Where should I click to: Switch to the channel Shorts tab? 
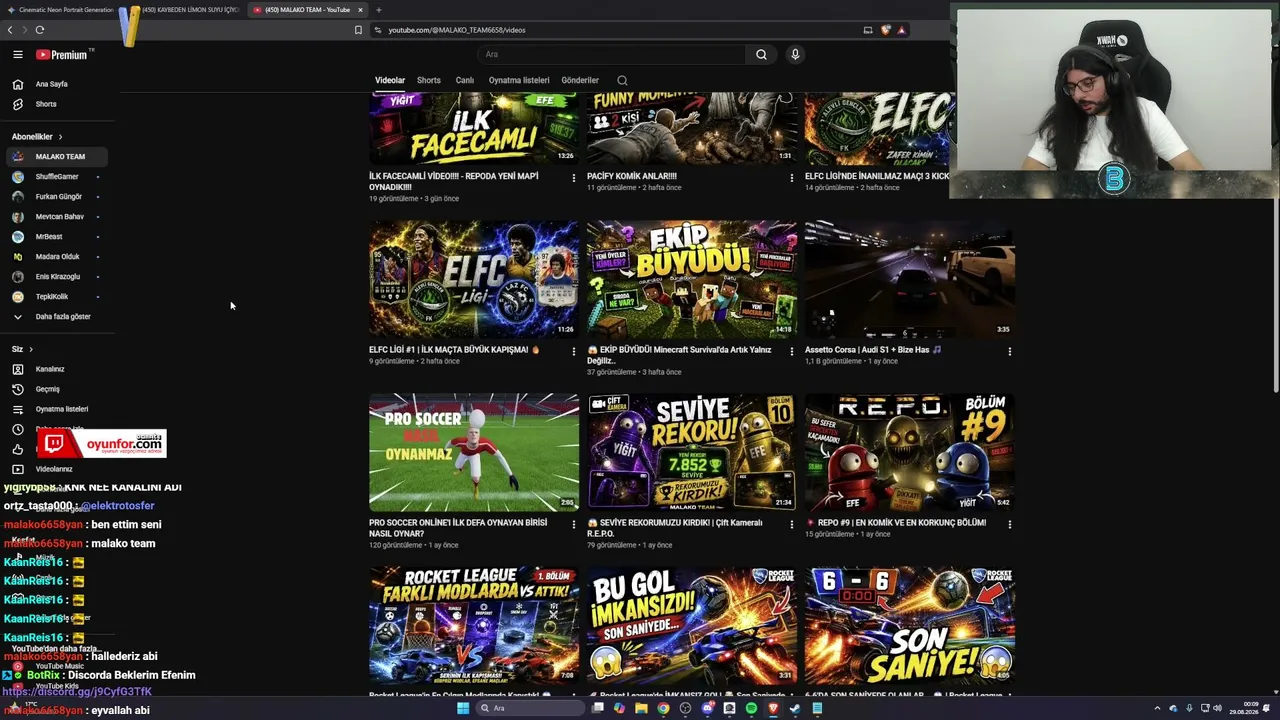coord(429,80)
